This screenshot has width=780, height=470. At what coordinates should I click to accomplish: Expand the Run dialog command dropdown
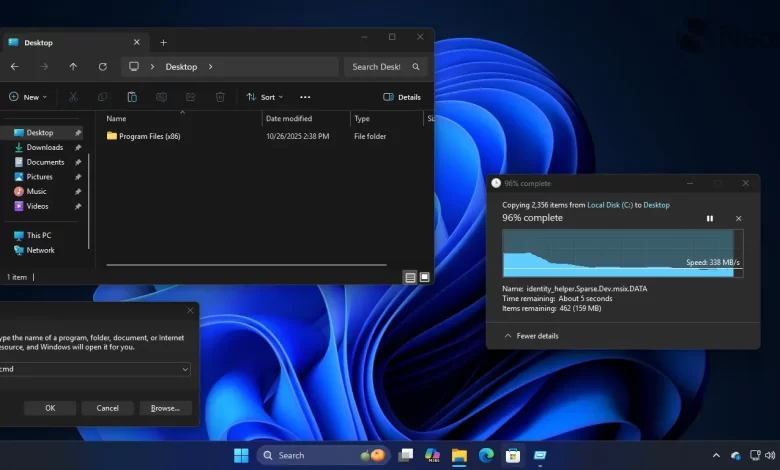click(x=185, y=369)
